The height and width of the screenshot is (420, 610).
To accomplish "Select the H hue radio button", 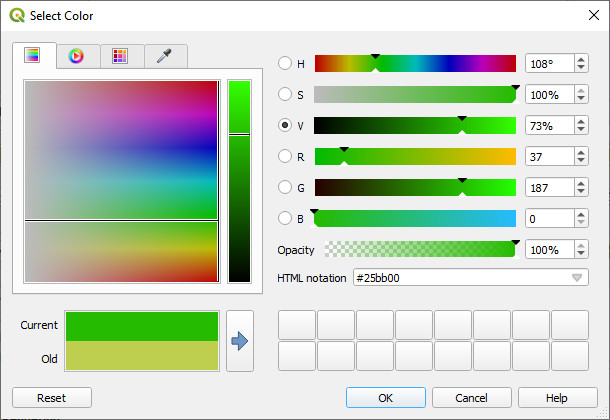I will tap(285, 63).
